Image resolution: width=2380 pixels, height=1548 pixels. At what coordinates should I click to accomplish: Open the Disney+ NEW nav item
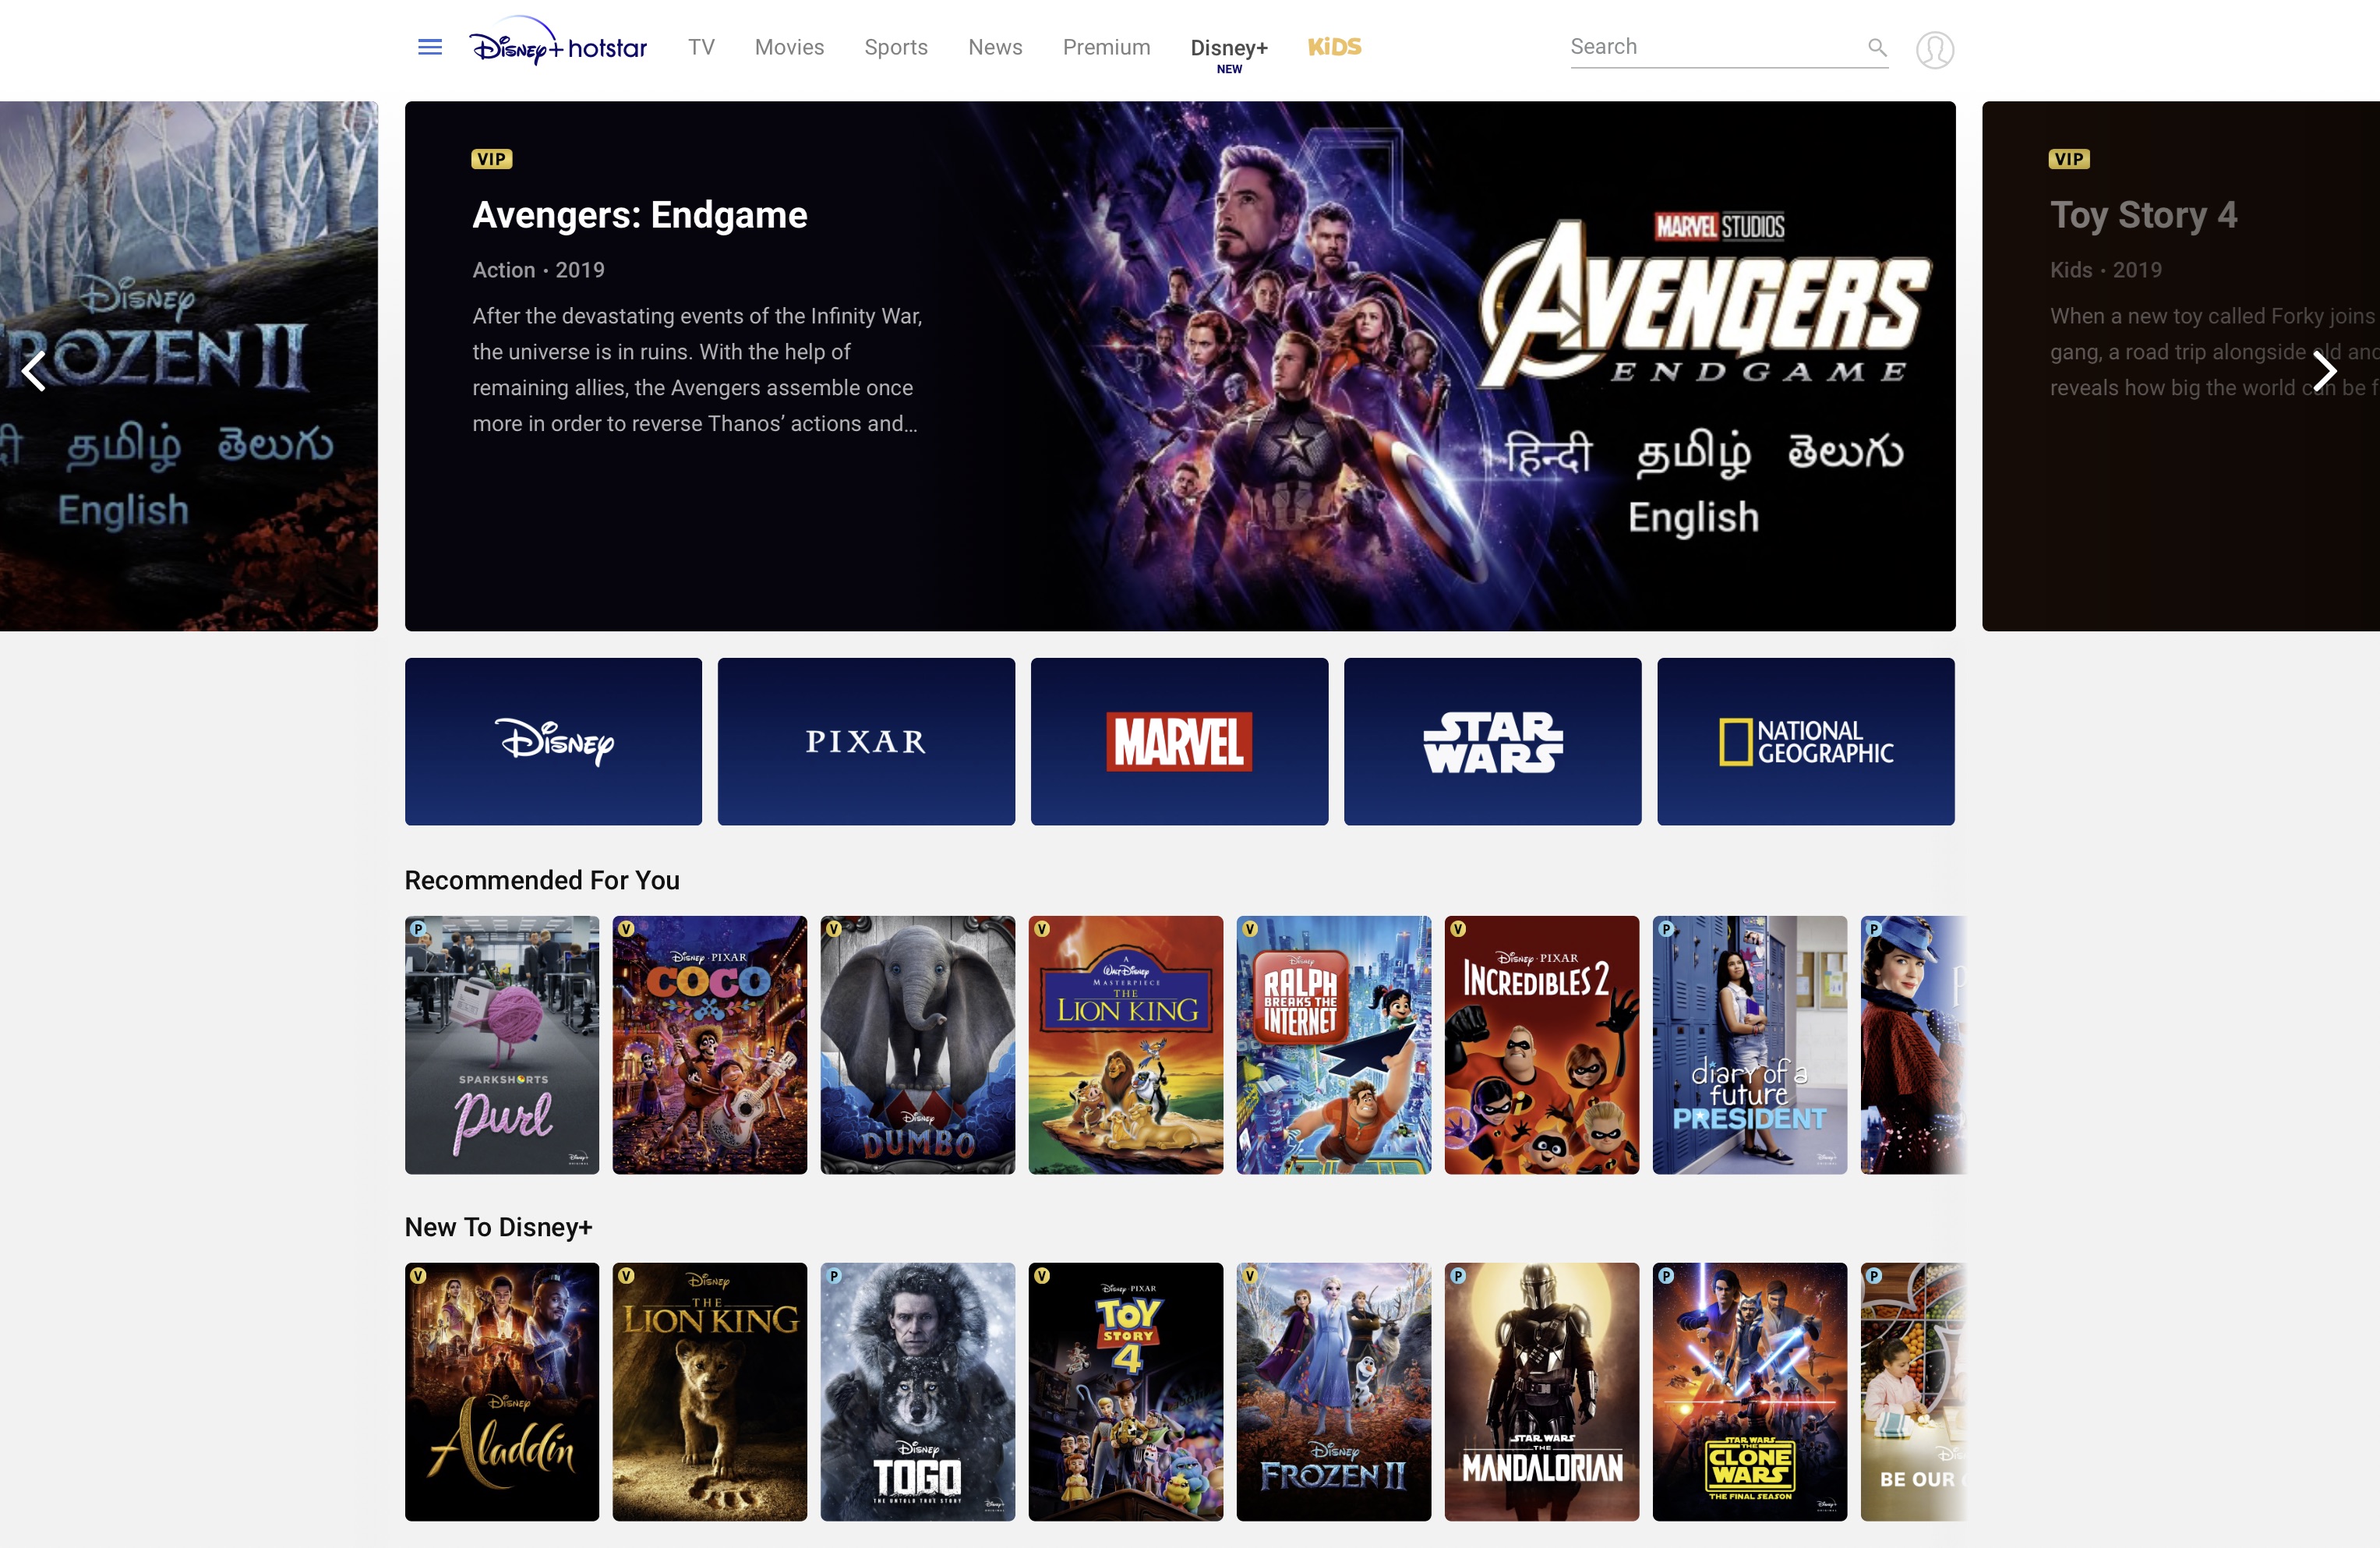(x=1228, y=52)
